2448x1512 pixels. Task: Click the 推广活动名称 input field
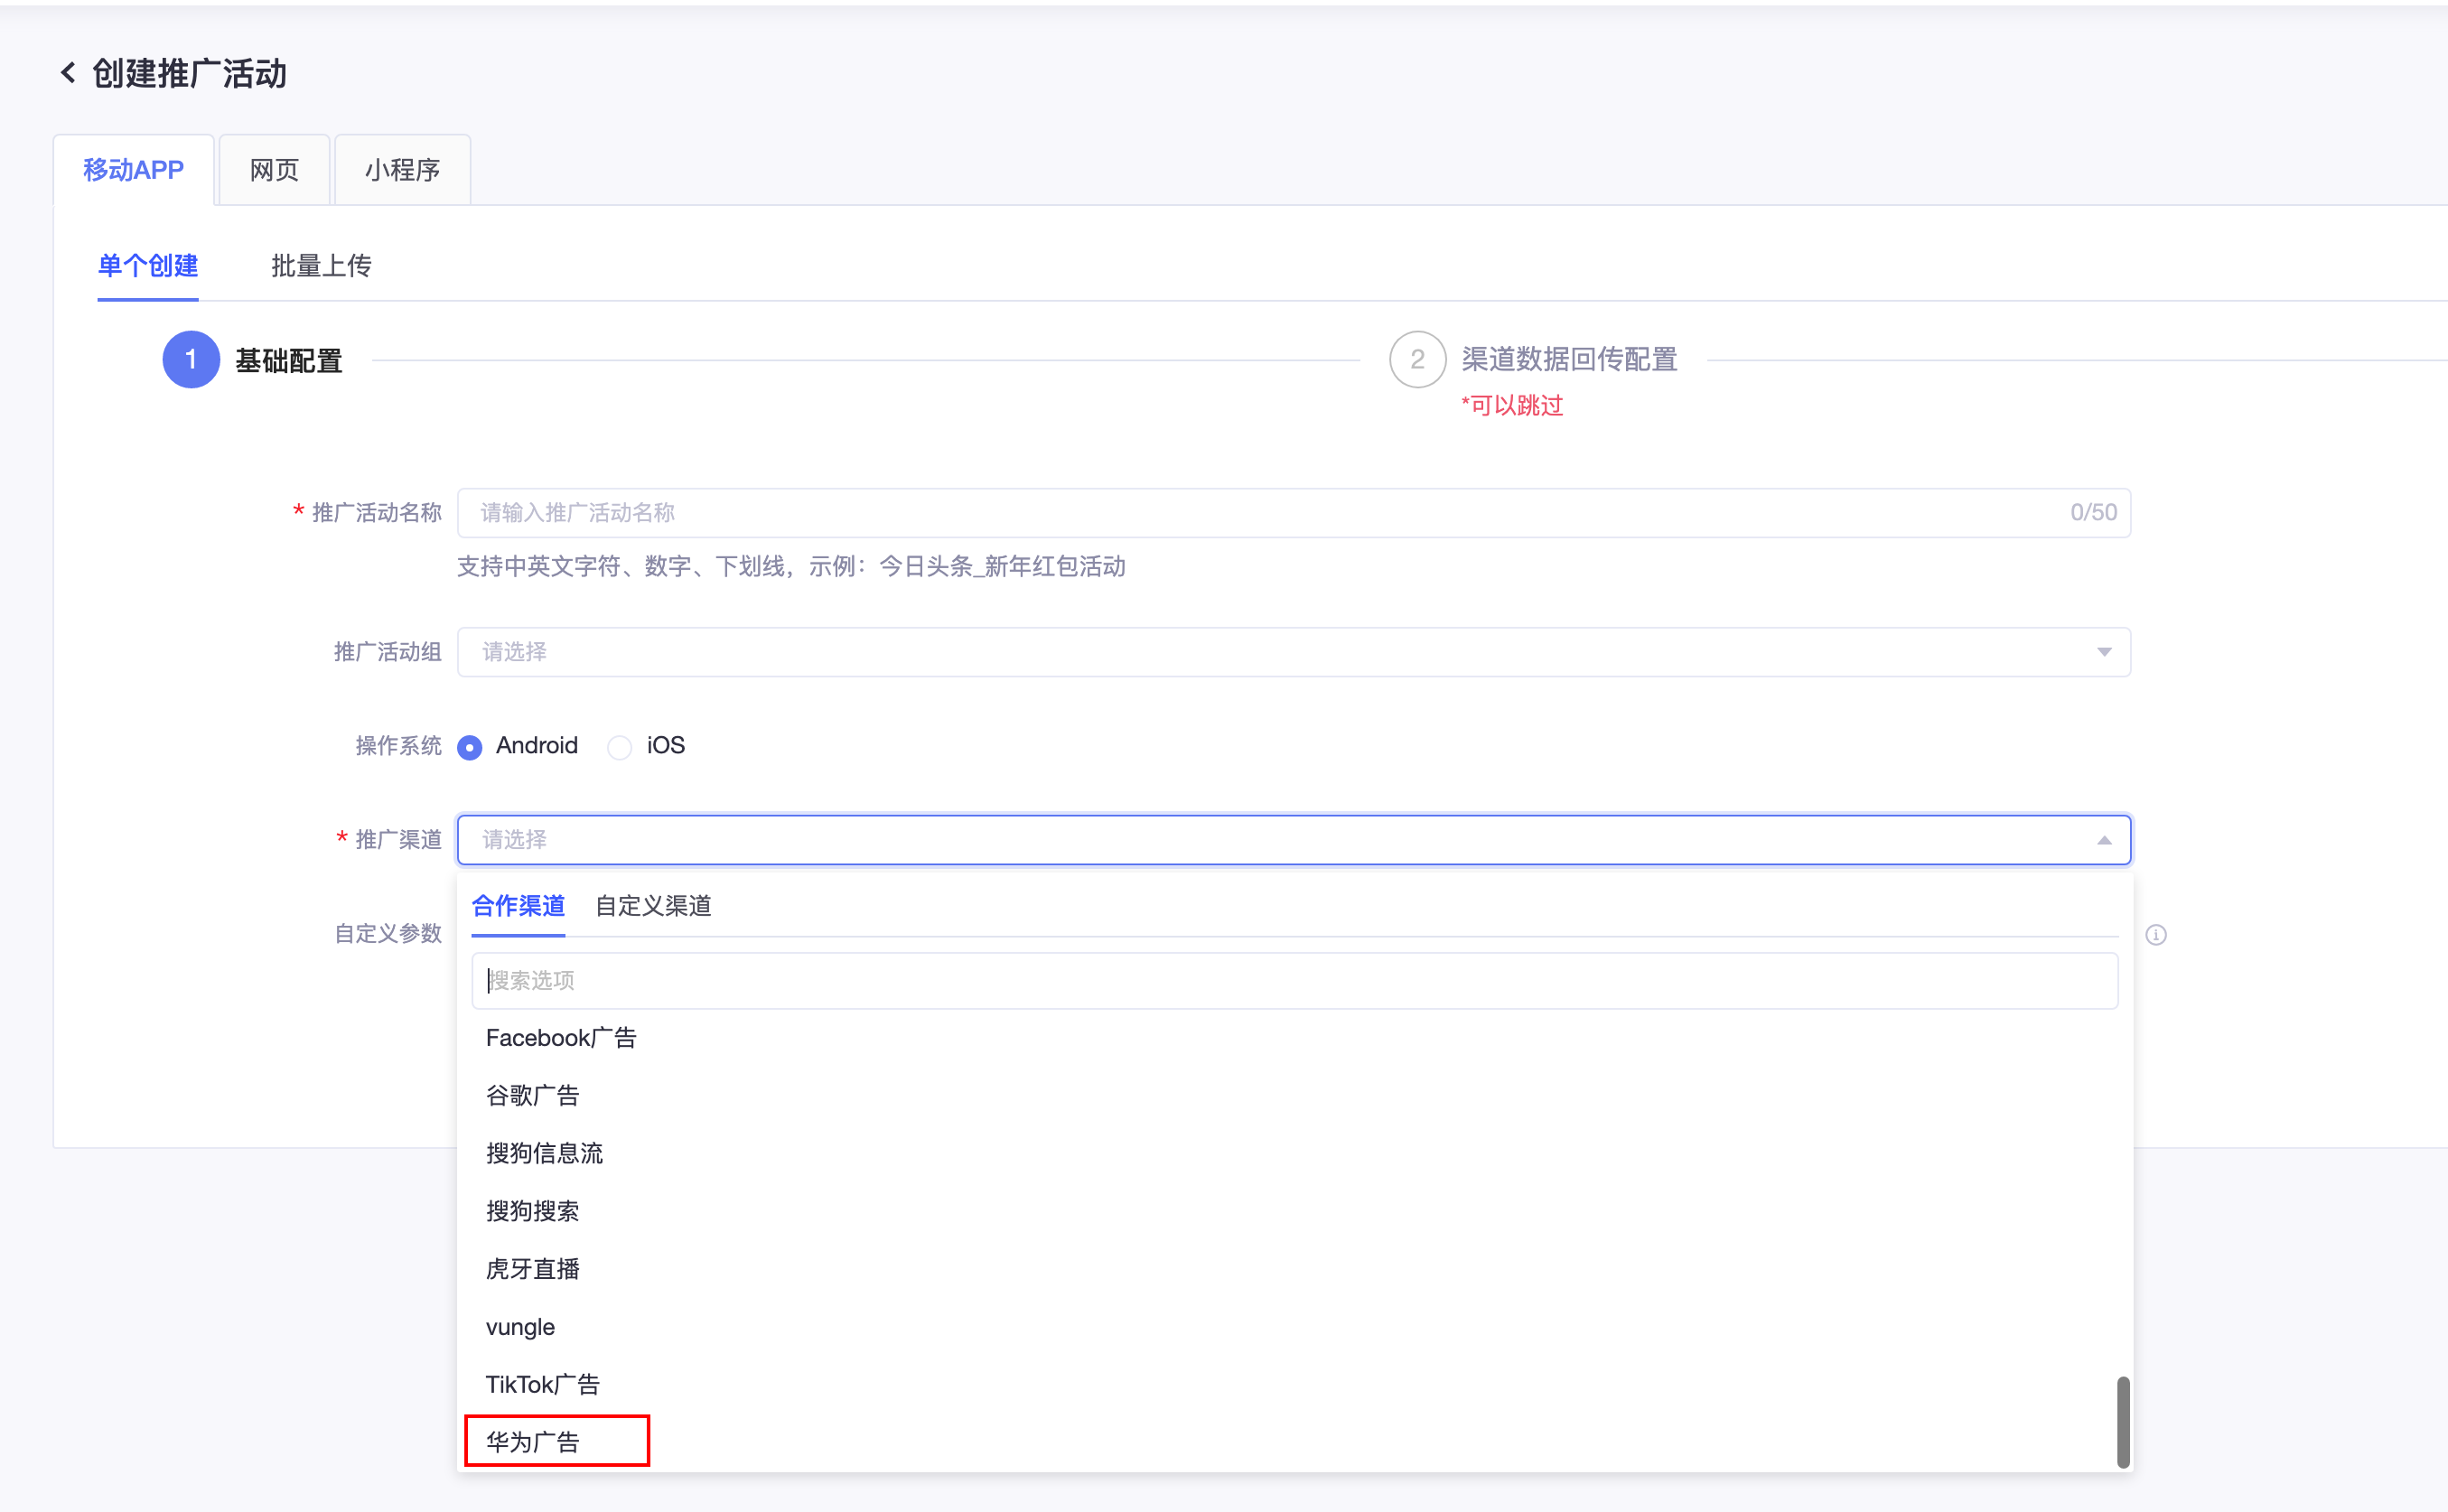tap(1294, 513)
